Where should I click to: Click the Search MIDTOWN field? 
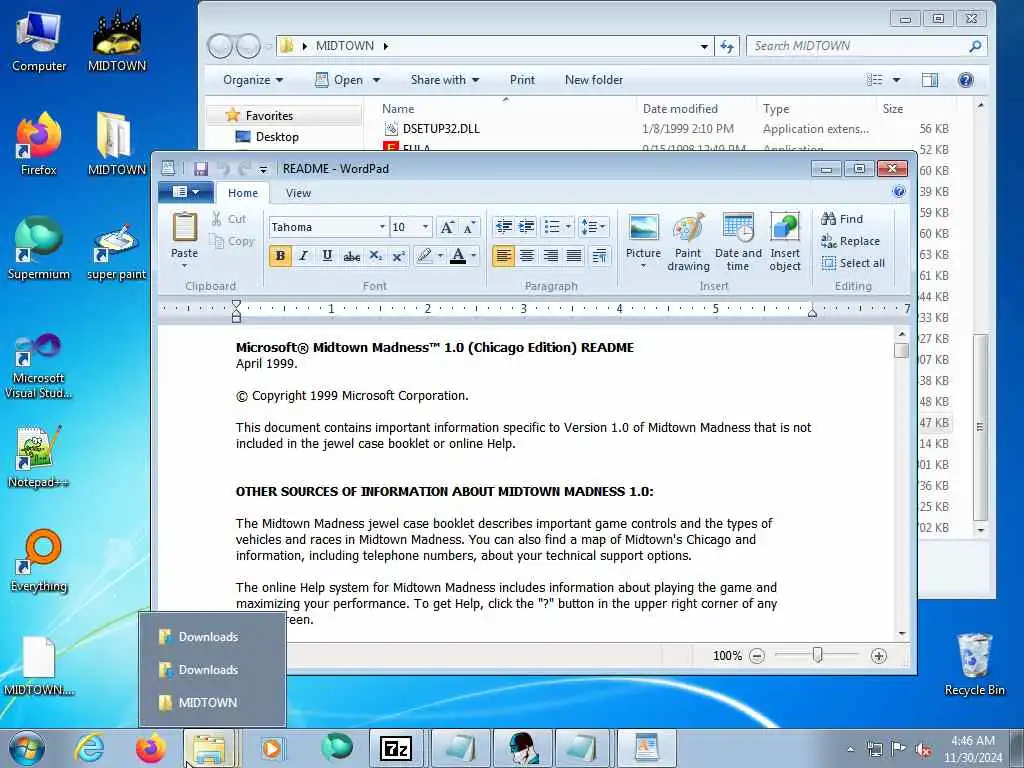[866, 46]
